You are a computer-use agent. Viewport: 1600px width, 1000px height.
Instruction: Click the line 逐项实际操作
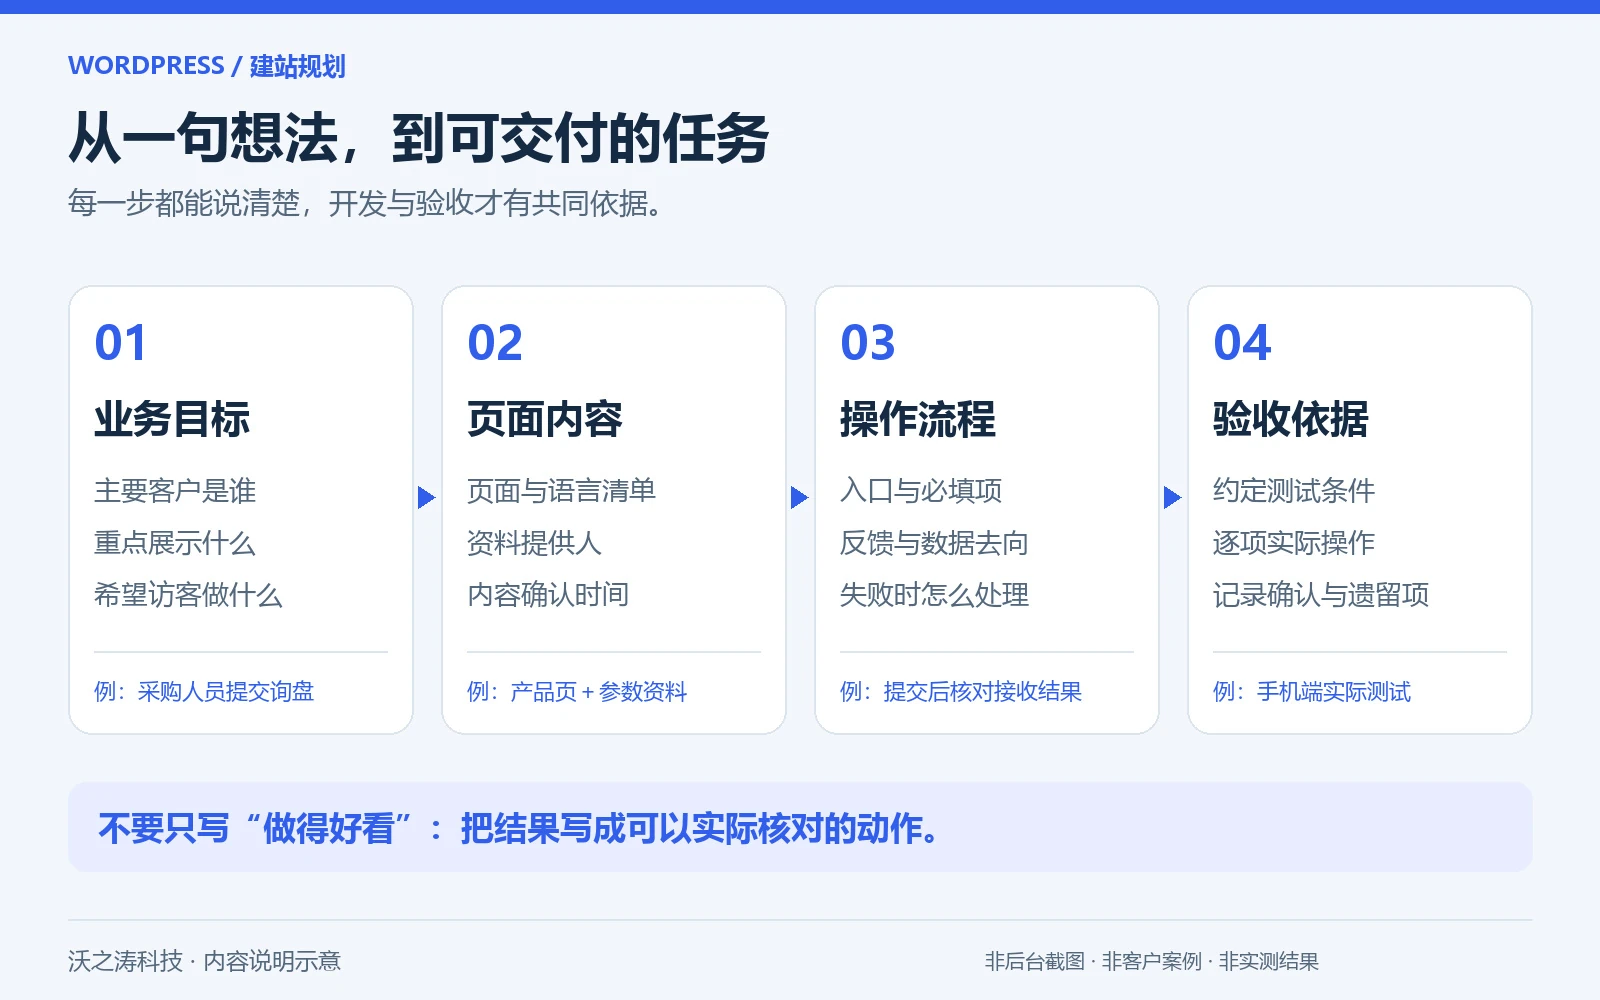[x=1294, y=543]
